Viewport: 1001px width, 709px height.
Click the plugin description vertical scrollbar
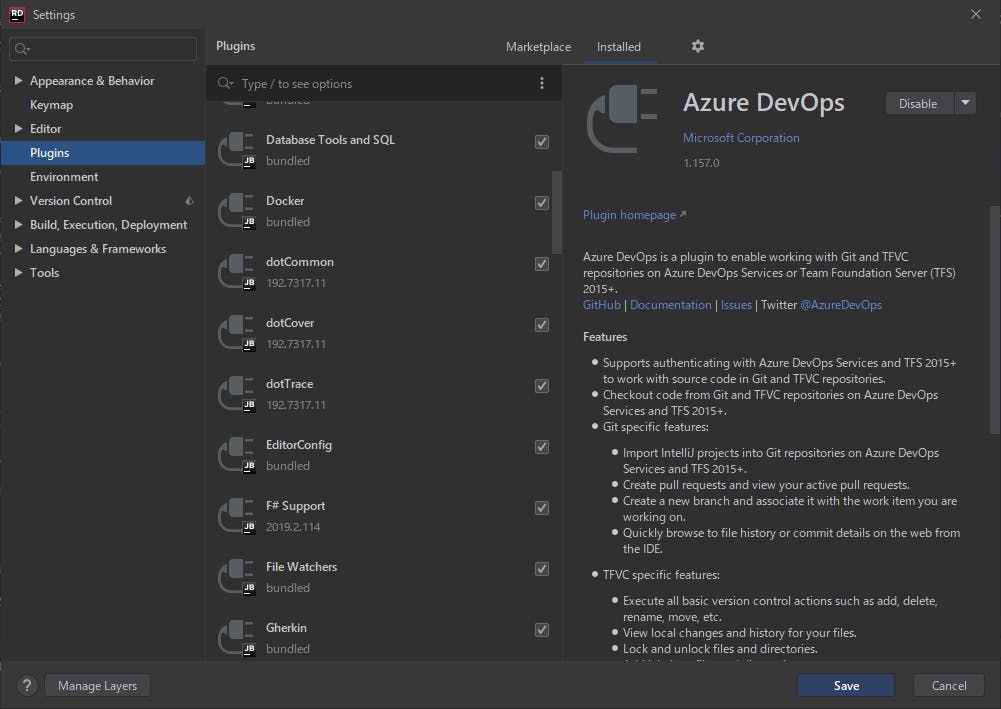tap(994, 320)
